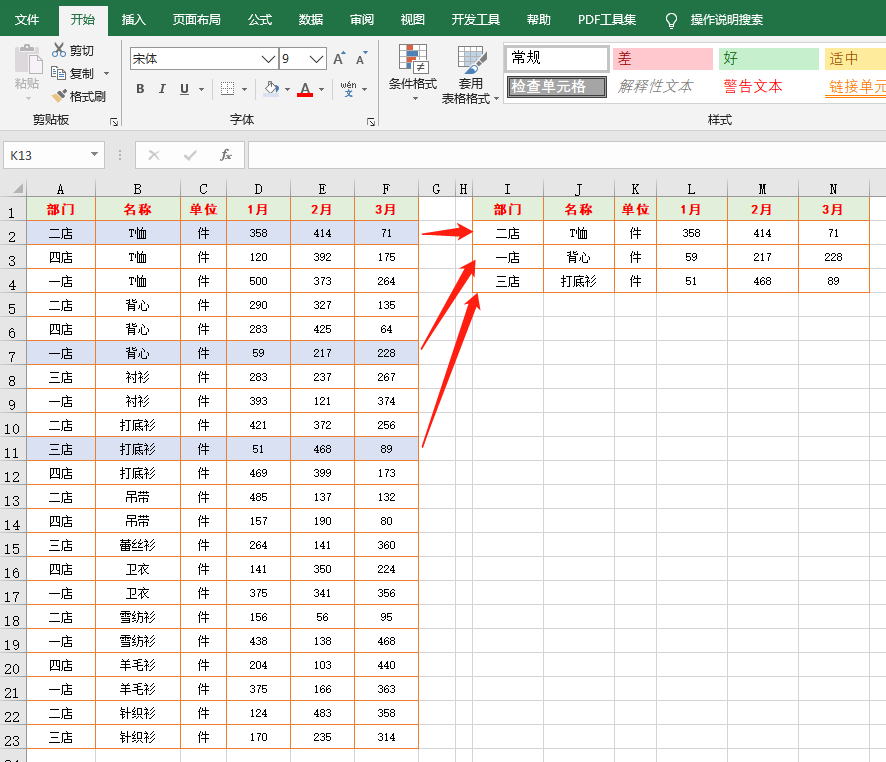Image resolution: width=886 pixels, height=762 pixels.
Task: Select column D header
Action: tap(258, 189)
